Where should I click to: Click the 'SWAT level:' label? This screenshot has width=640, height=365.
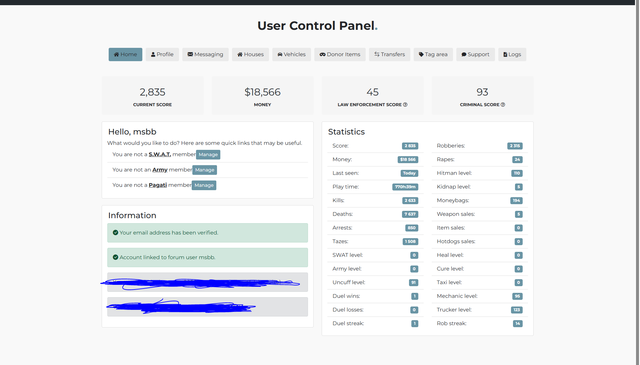click(x=347, y=255)
